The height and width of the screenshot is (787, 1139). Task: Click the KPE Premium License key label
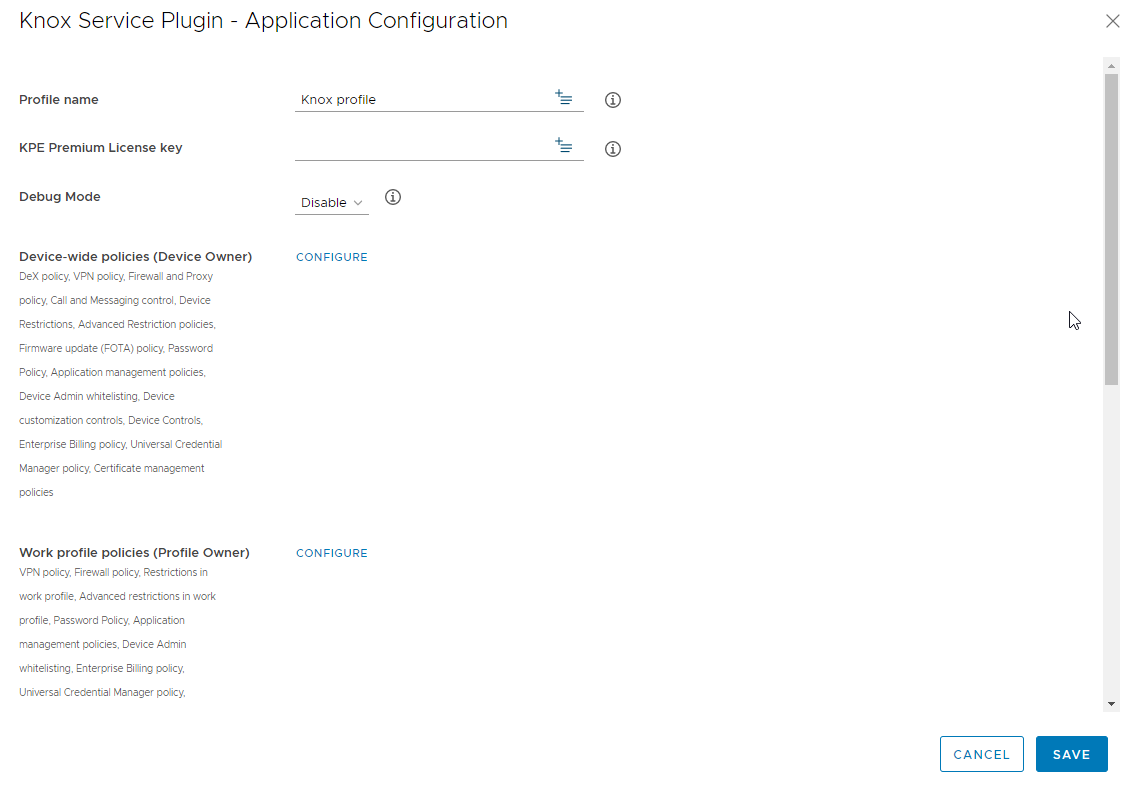pyautogui.click(x=100, y=148)
